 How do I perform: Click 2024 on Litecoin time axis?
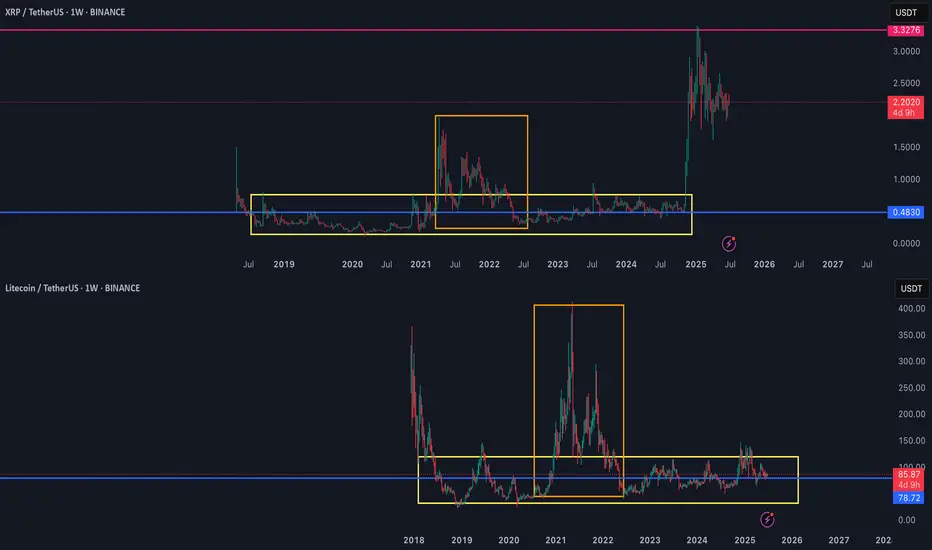(697, 540)
